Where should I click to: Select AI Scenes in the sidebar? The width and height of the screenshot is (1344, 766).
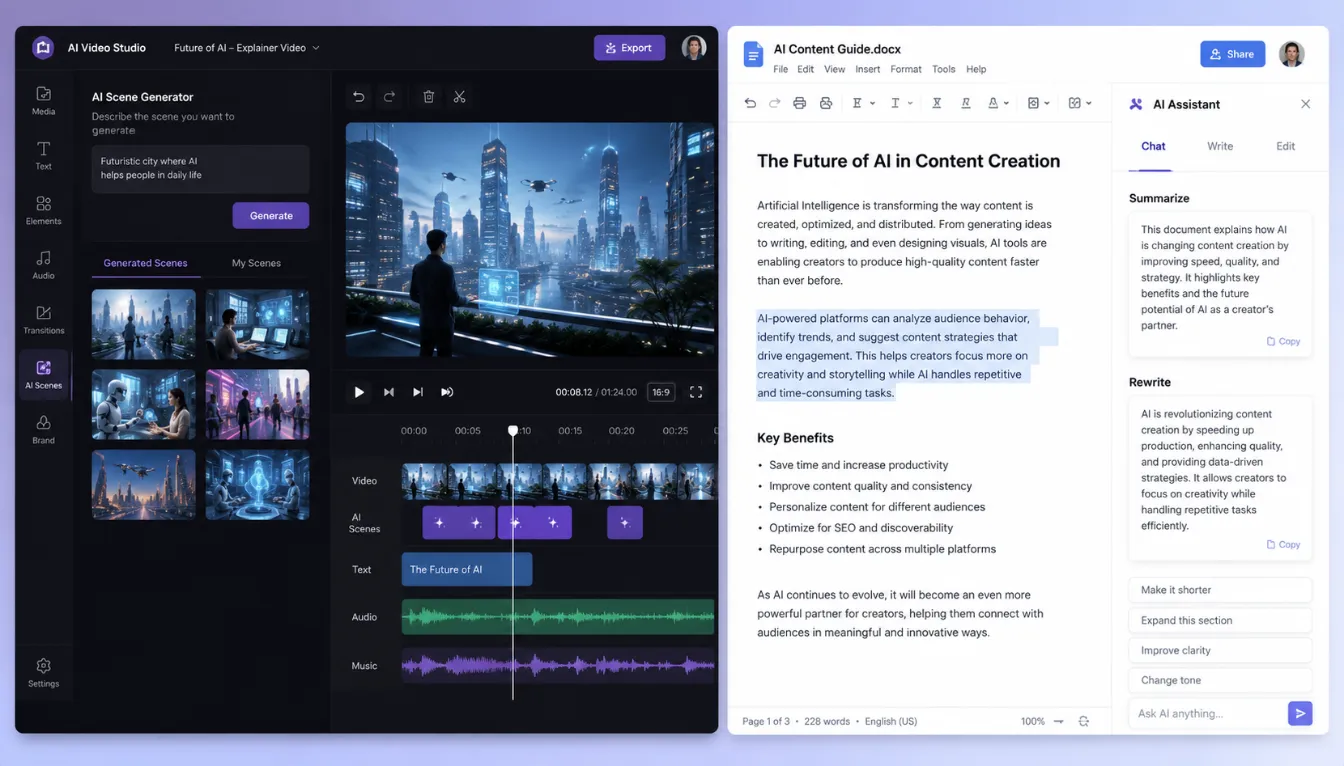click(43, 375)
